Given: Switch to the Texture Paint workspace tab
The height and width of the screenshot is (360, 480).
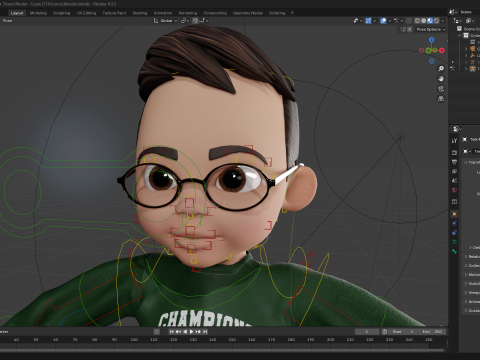Looking at the screenshot, I should tap(114, 13).
